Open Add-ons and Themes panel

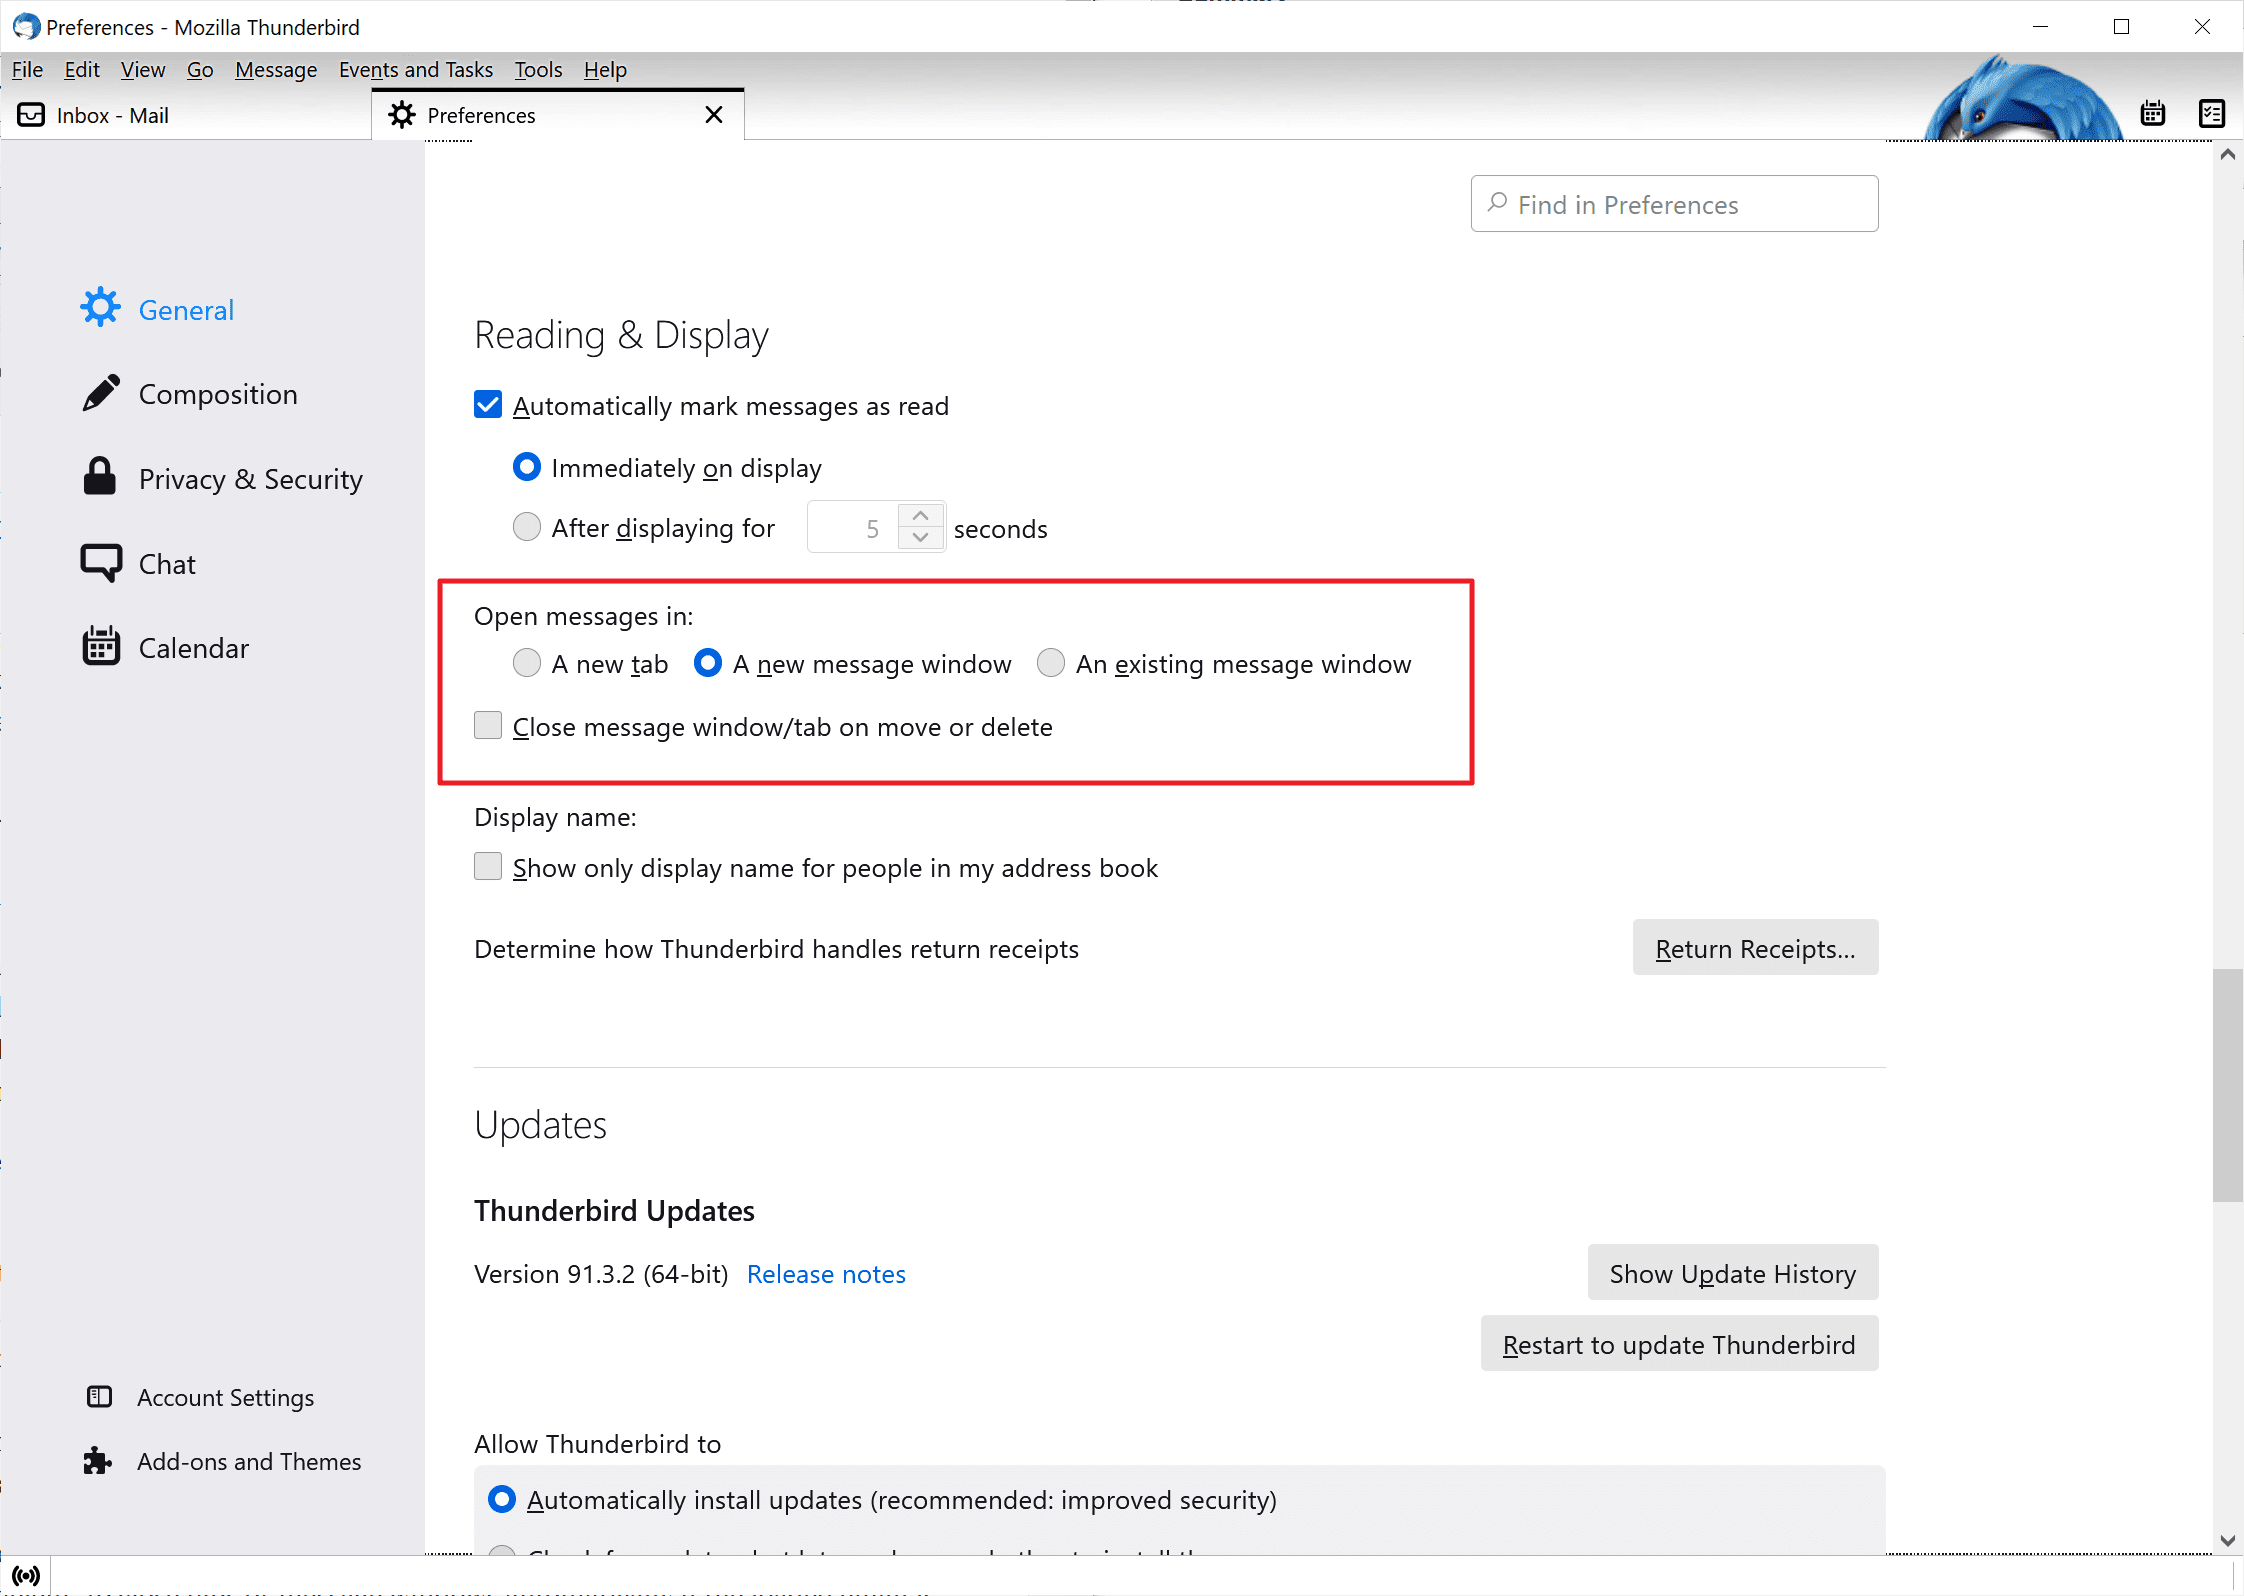[x=249, y=1461]
